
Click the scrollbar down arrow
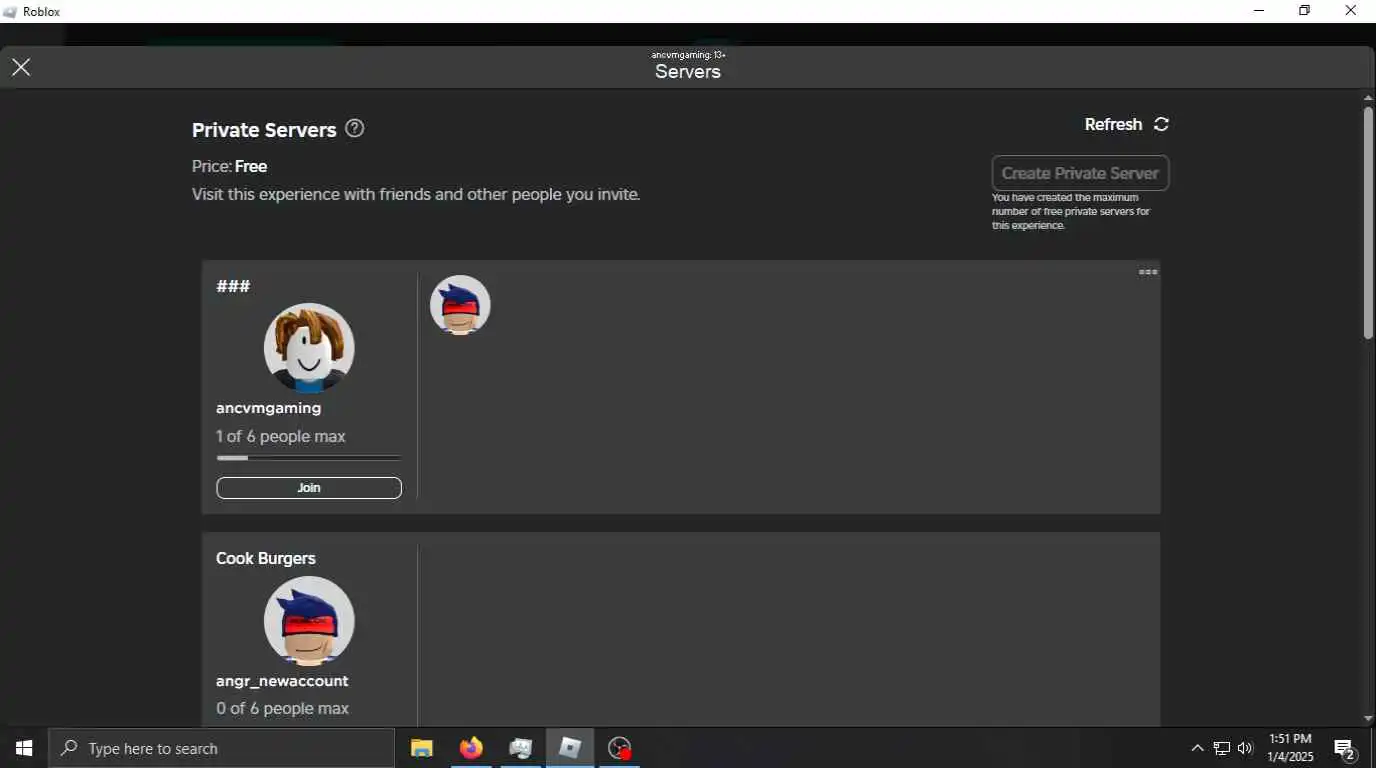1368,719
